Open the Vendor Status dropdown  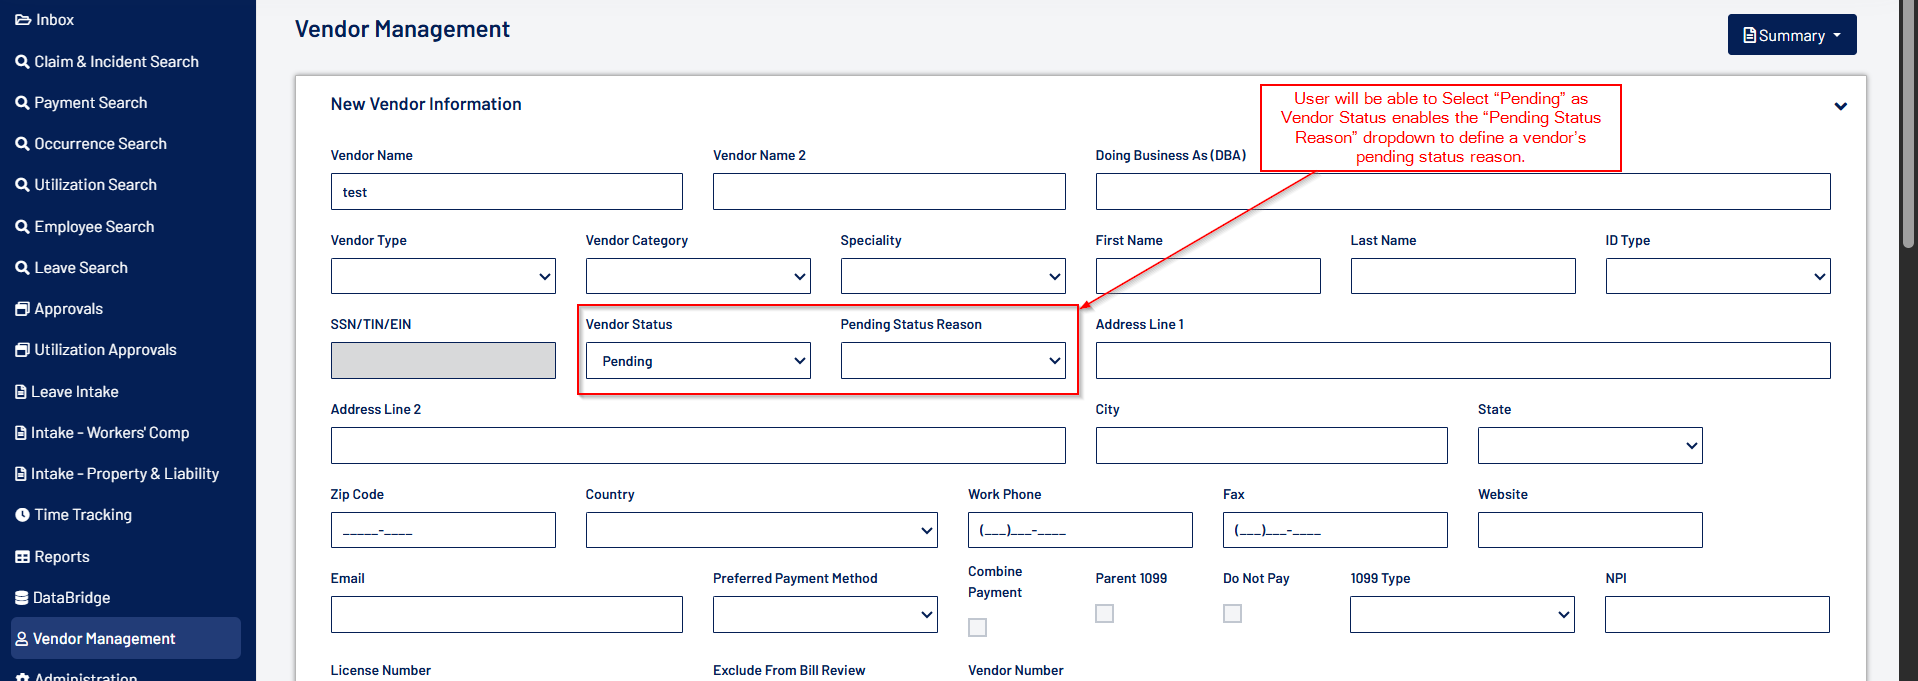pyautogui.click(x=698, y=361)
